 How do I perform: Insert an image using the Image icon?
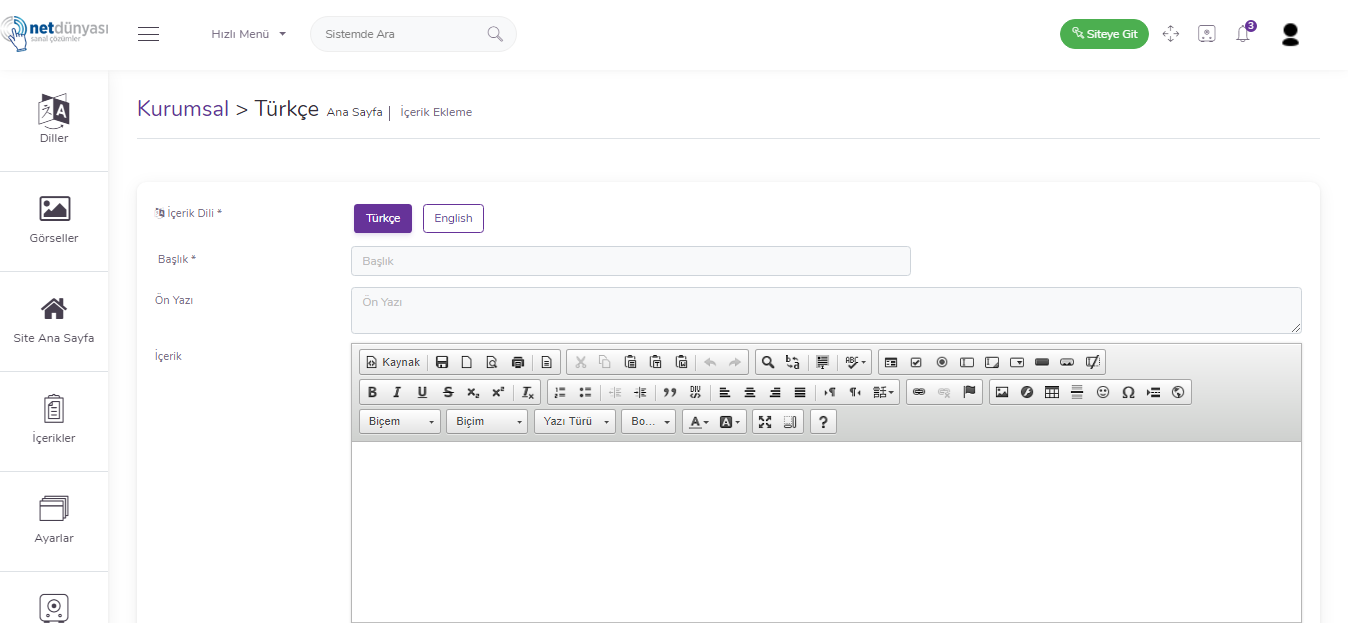1002,392
